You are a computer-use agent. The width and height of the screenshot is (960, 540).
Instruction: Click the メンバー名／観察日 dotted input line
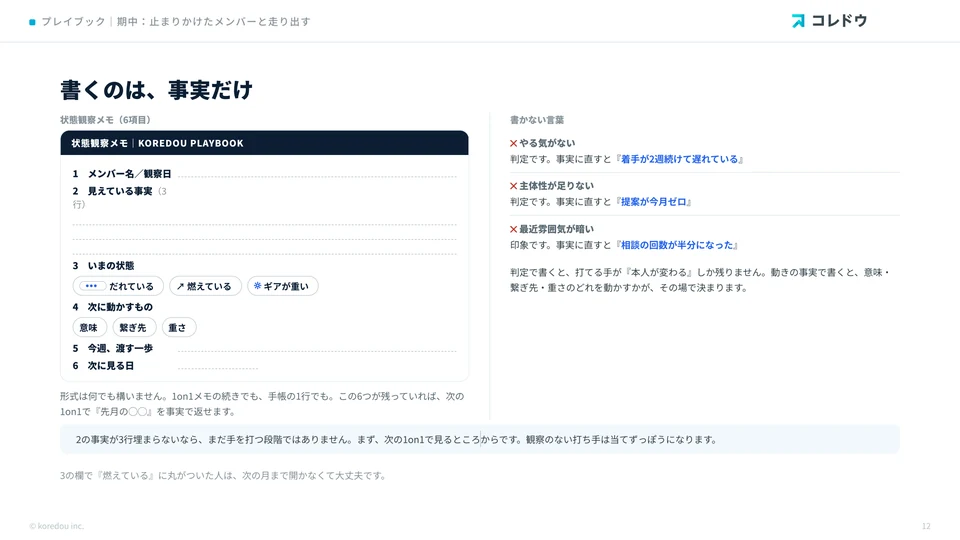(x=317, y=176)
